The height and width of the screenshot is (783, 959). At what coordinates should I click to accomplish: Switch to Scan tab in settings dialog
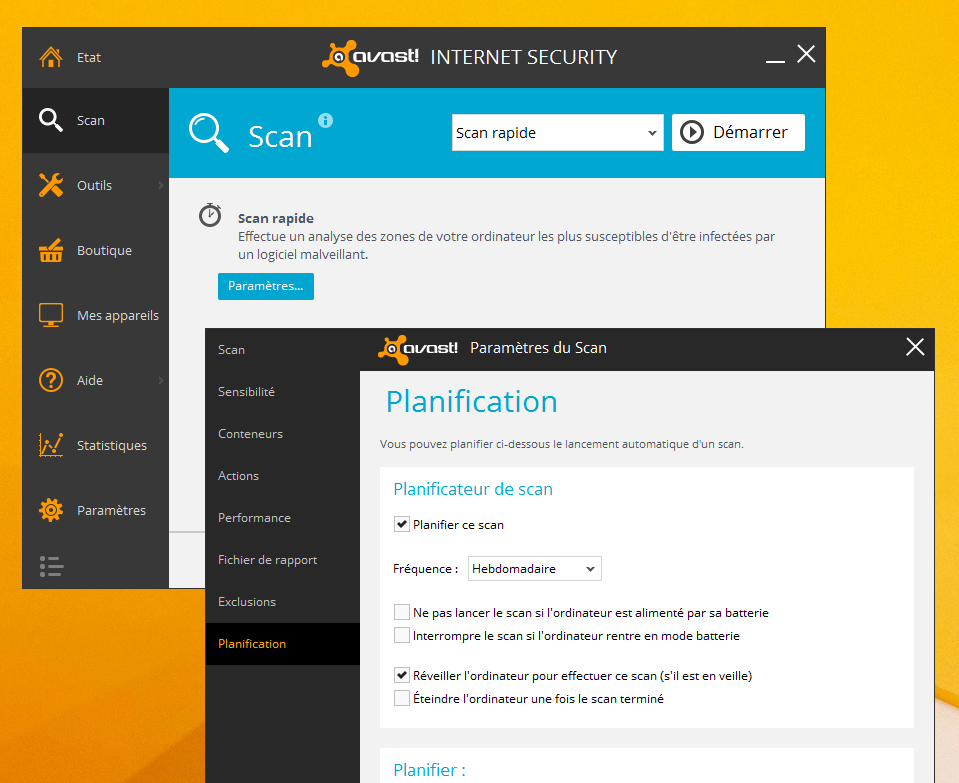coord(283,349)
